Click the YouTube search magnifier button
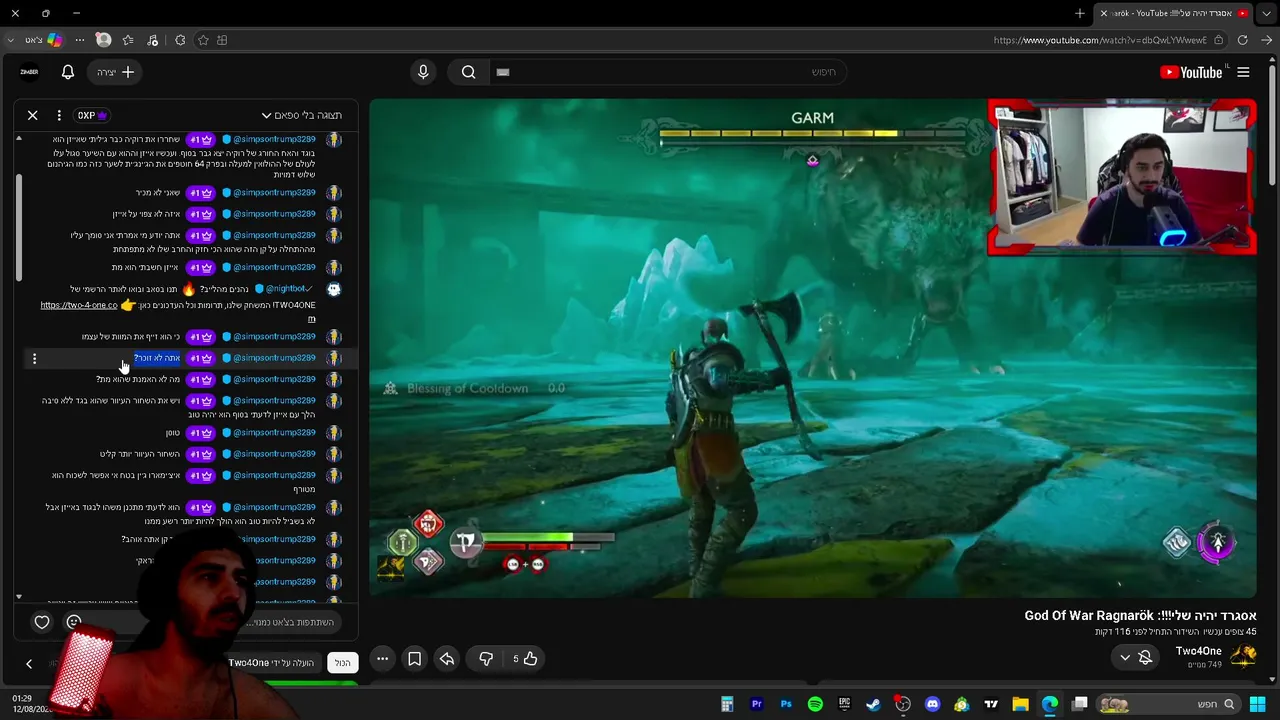 point(468,72)
